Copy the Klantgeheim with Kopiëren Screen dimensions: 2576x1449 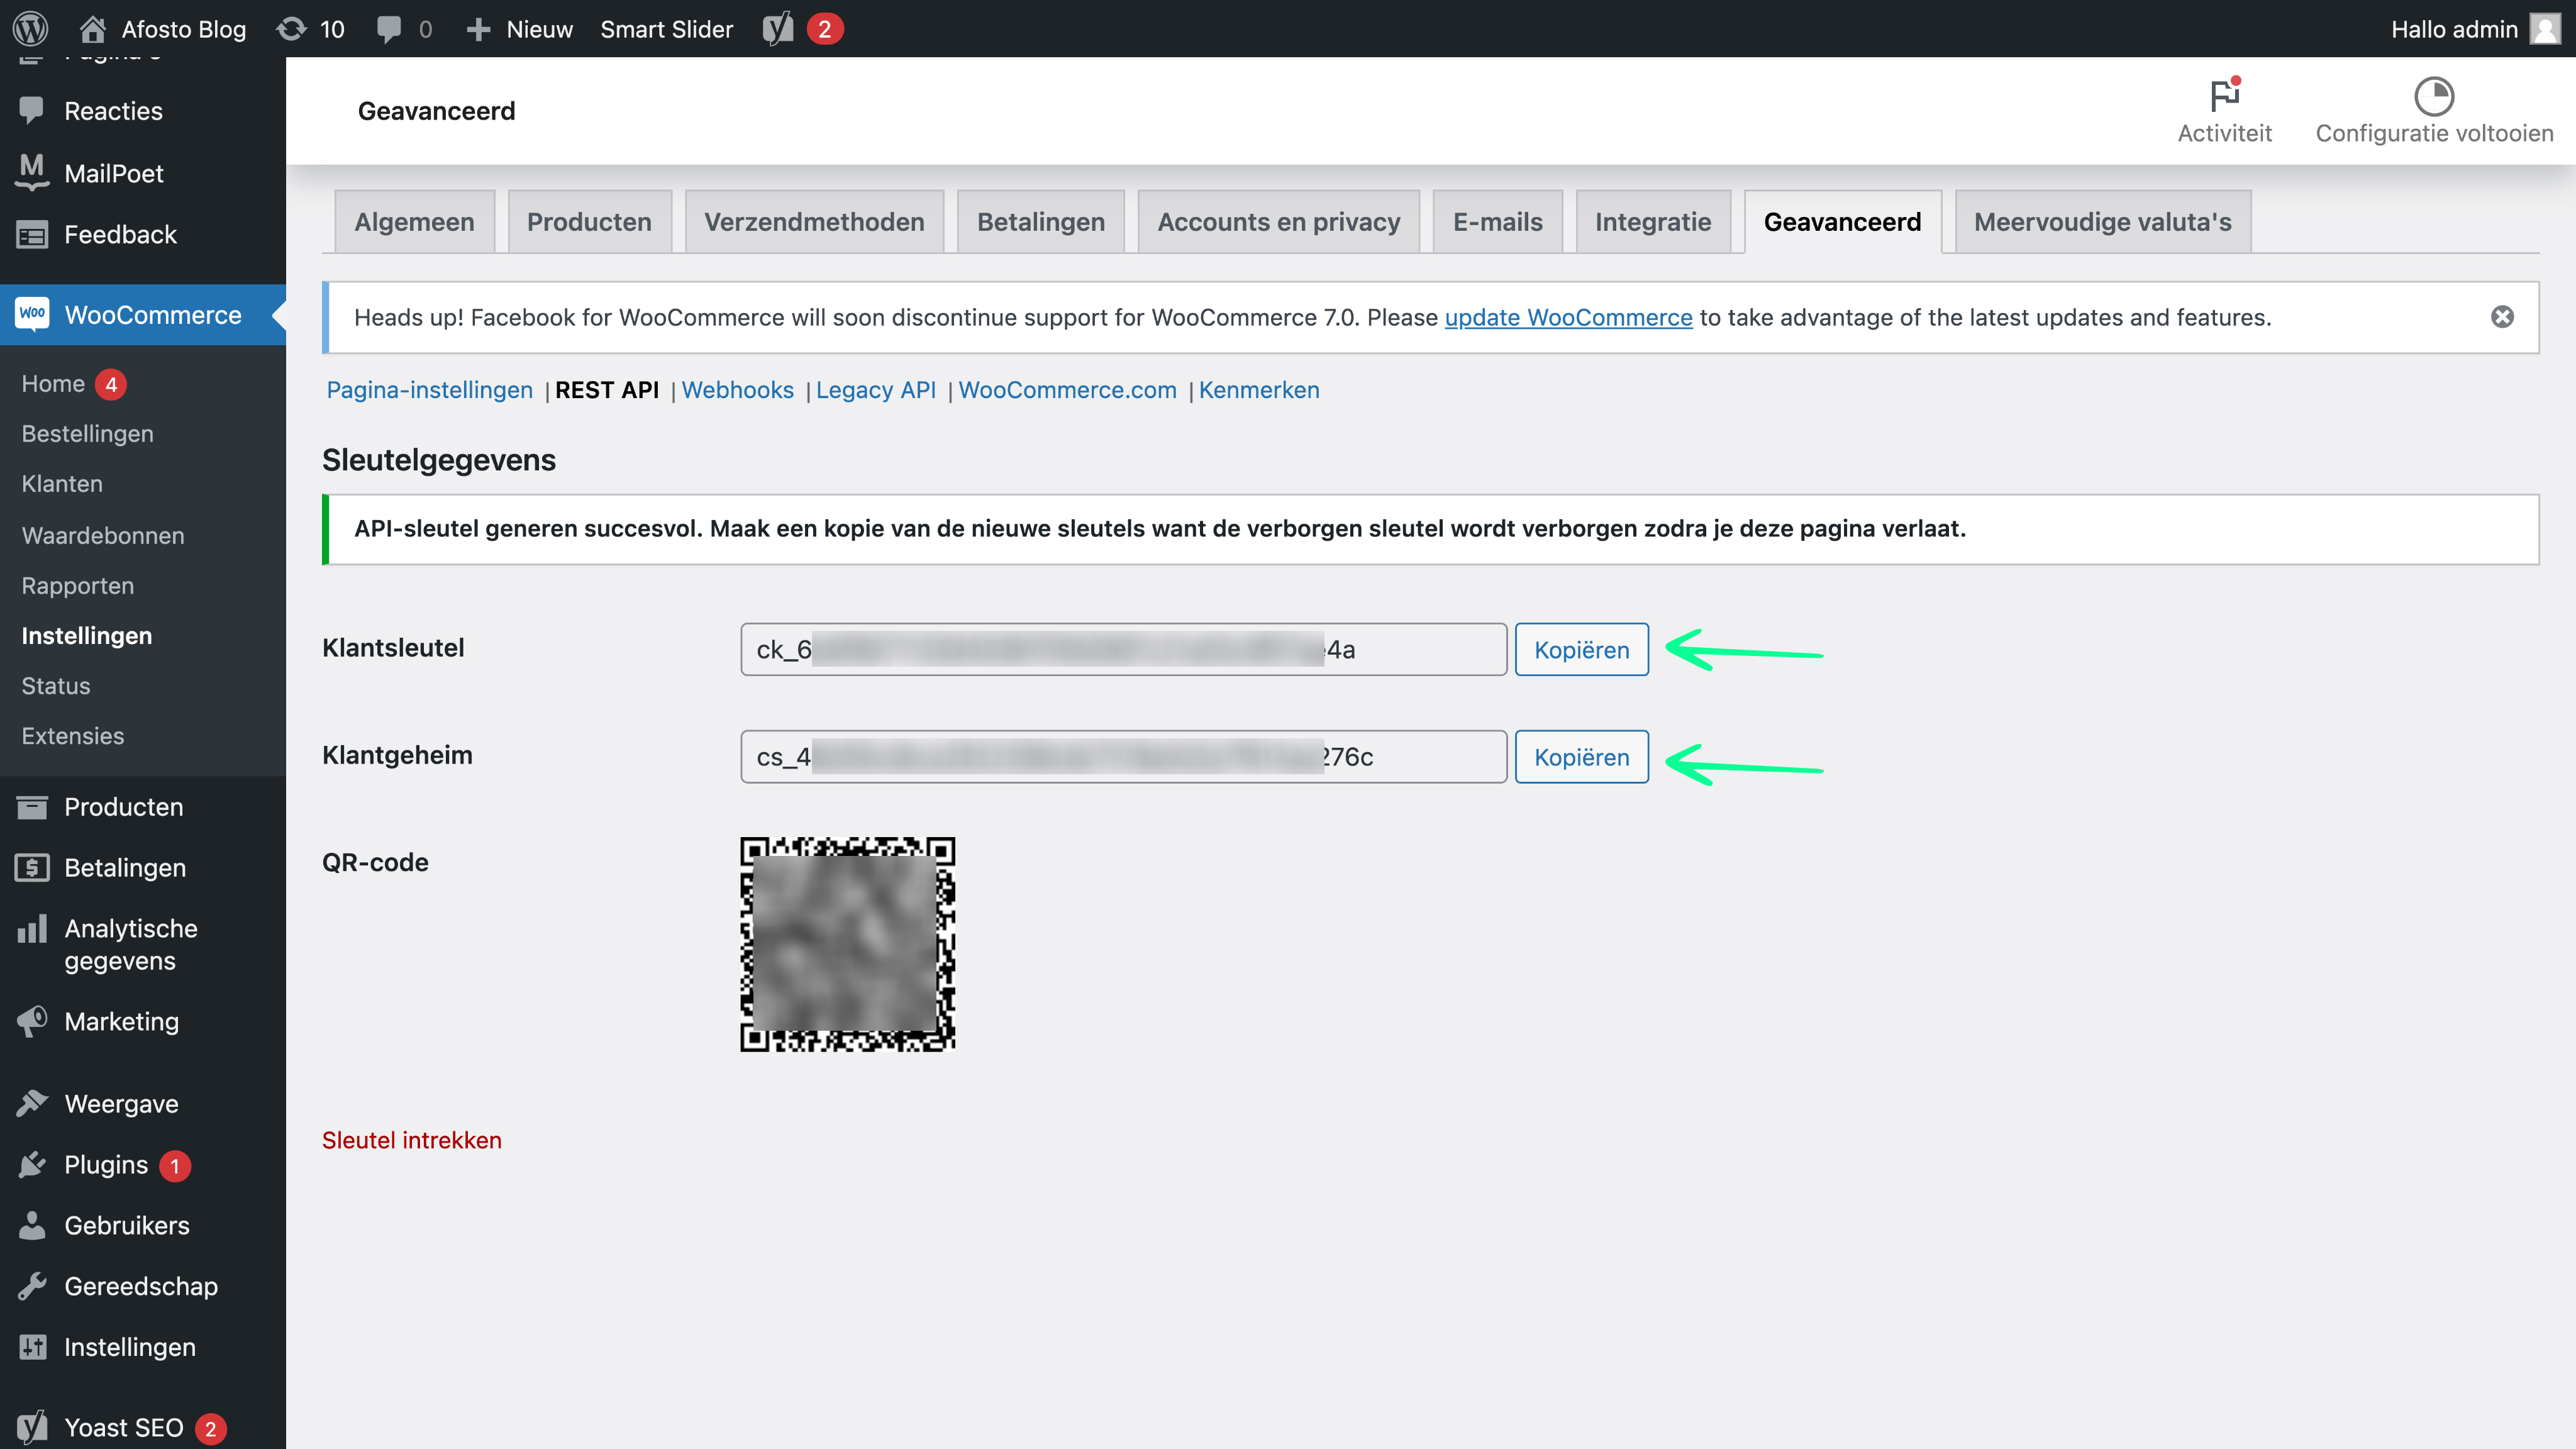(1581, 757)
